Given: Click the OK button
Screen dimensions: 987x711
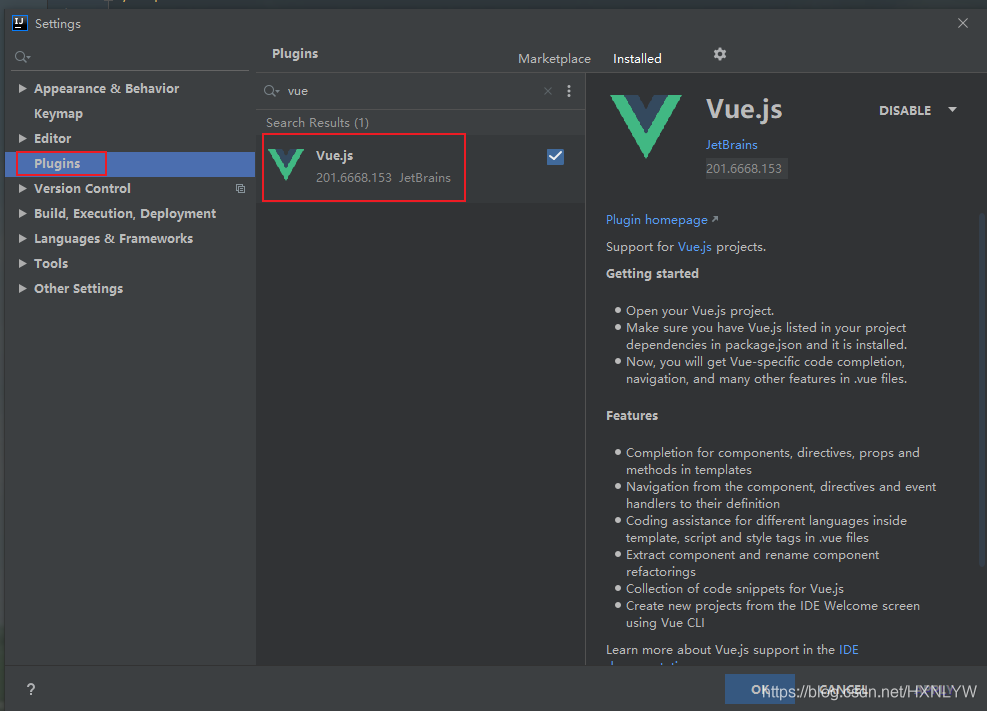Looking at the screenshot, I should click(759, 690).
